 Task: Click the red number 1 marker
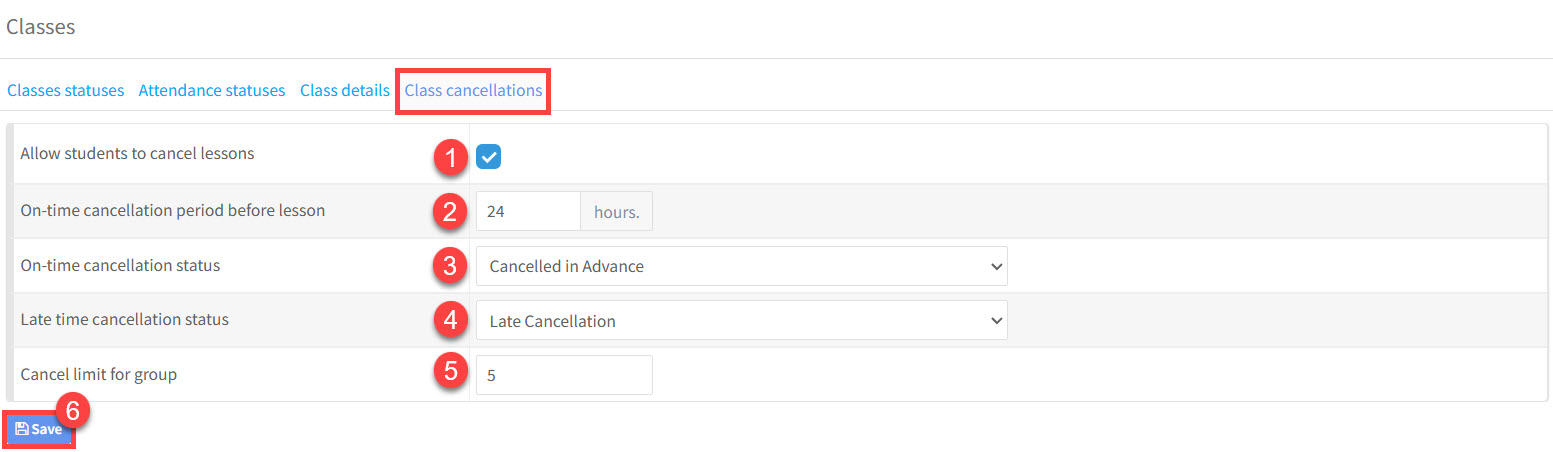pos(451,157)
